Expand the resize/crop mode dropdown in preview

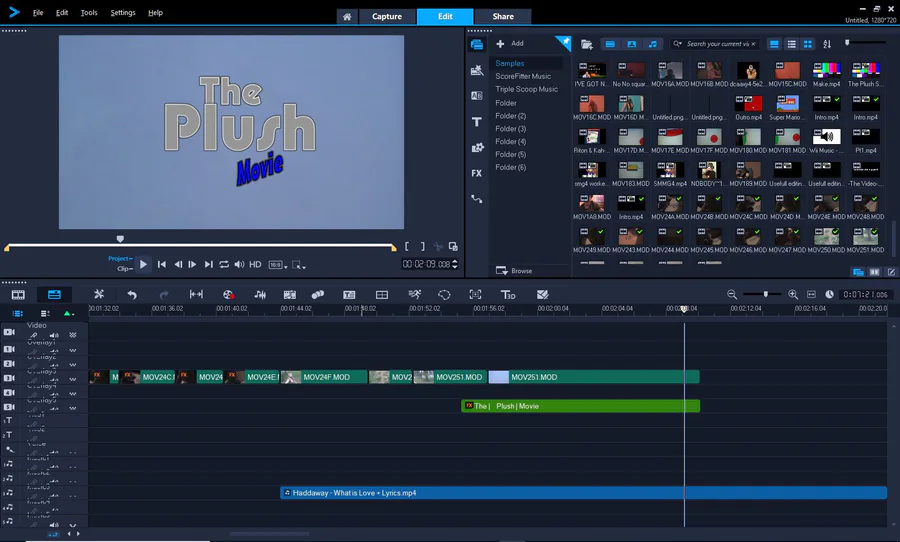coord(299,265)
